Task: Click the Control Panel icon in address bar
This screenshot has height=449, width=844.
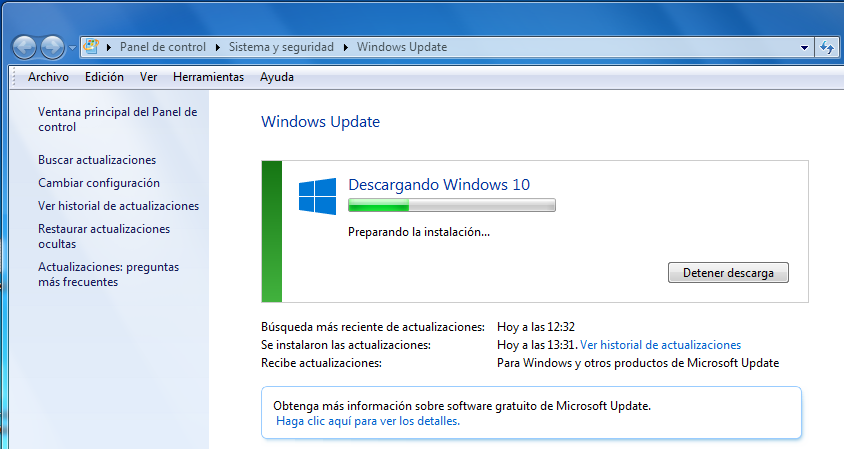Action: (x=92, y=47)
